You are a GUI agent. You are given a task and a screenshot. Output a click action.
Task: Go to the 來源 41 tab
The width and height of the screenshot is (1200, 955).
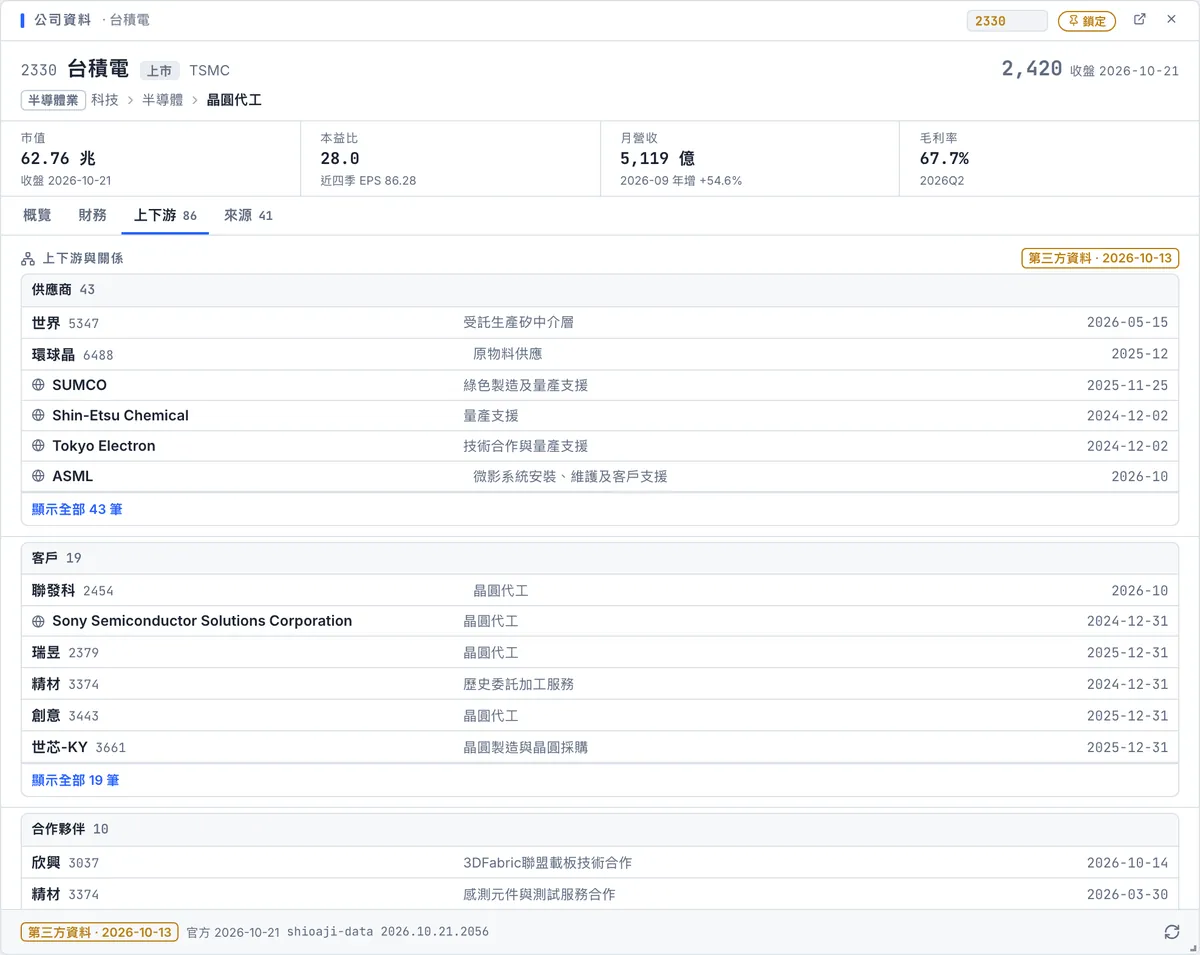(x=248, y=215)
